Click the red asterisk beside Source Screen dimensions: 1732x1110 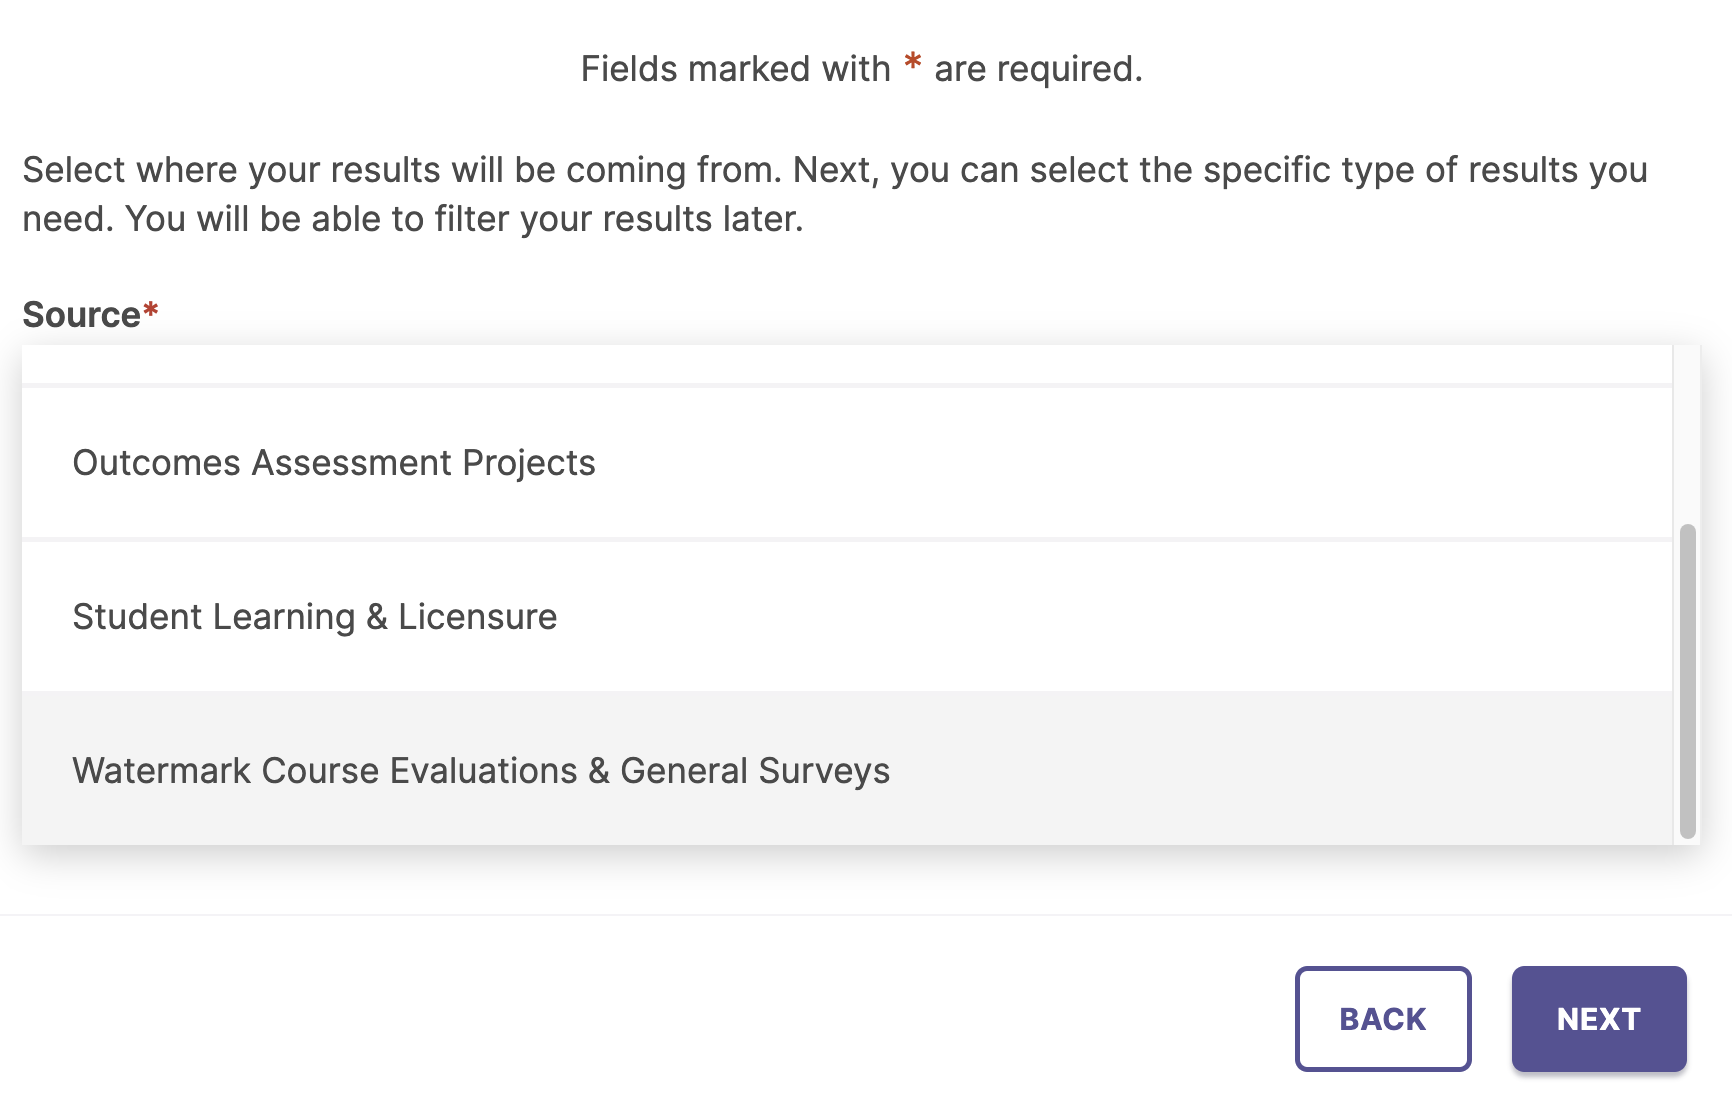point(151,311)
